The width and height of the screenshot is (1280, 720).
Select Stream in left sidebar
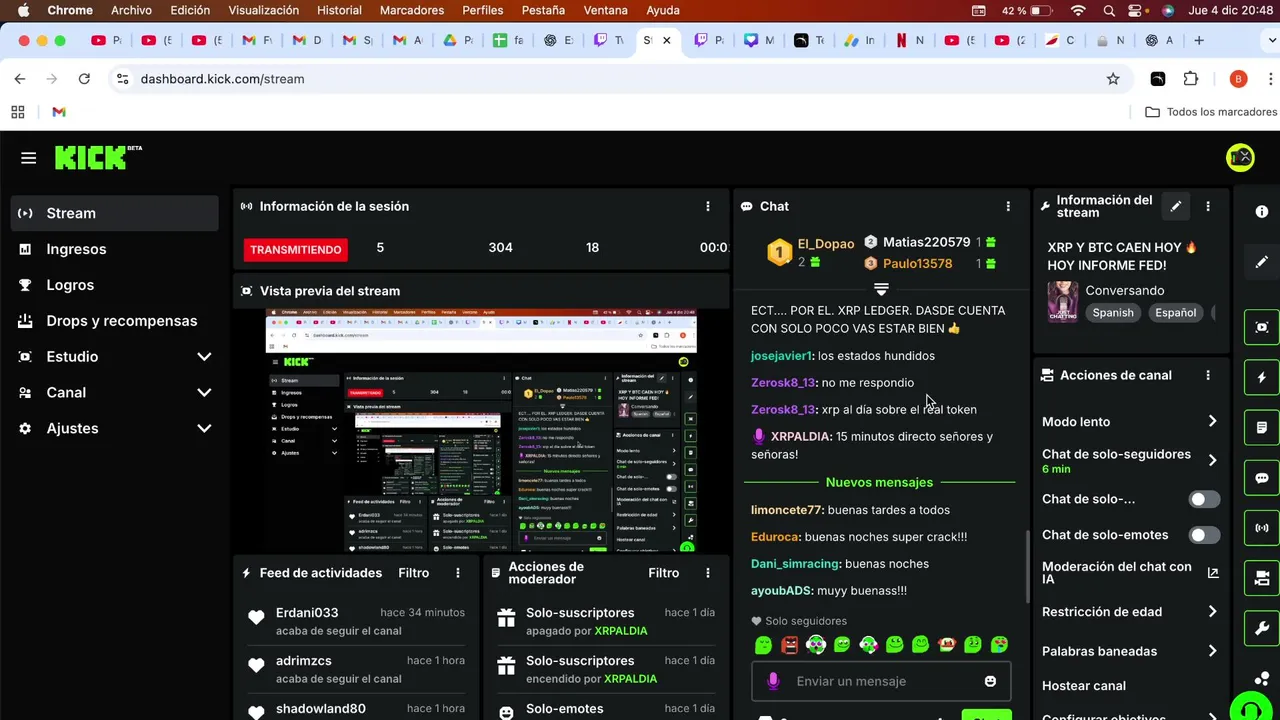pyautogui.click(x=115, y=213)
